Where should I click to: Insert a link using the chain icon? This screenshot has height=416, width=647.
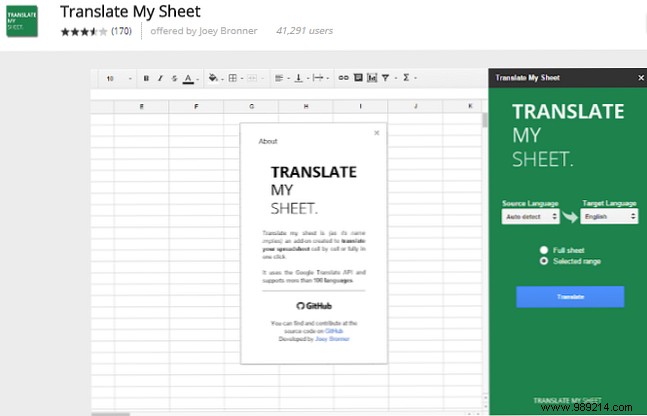pos(343,78)
